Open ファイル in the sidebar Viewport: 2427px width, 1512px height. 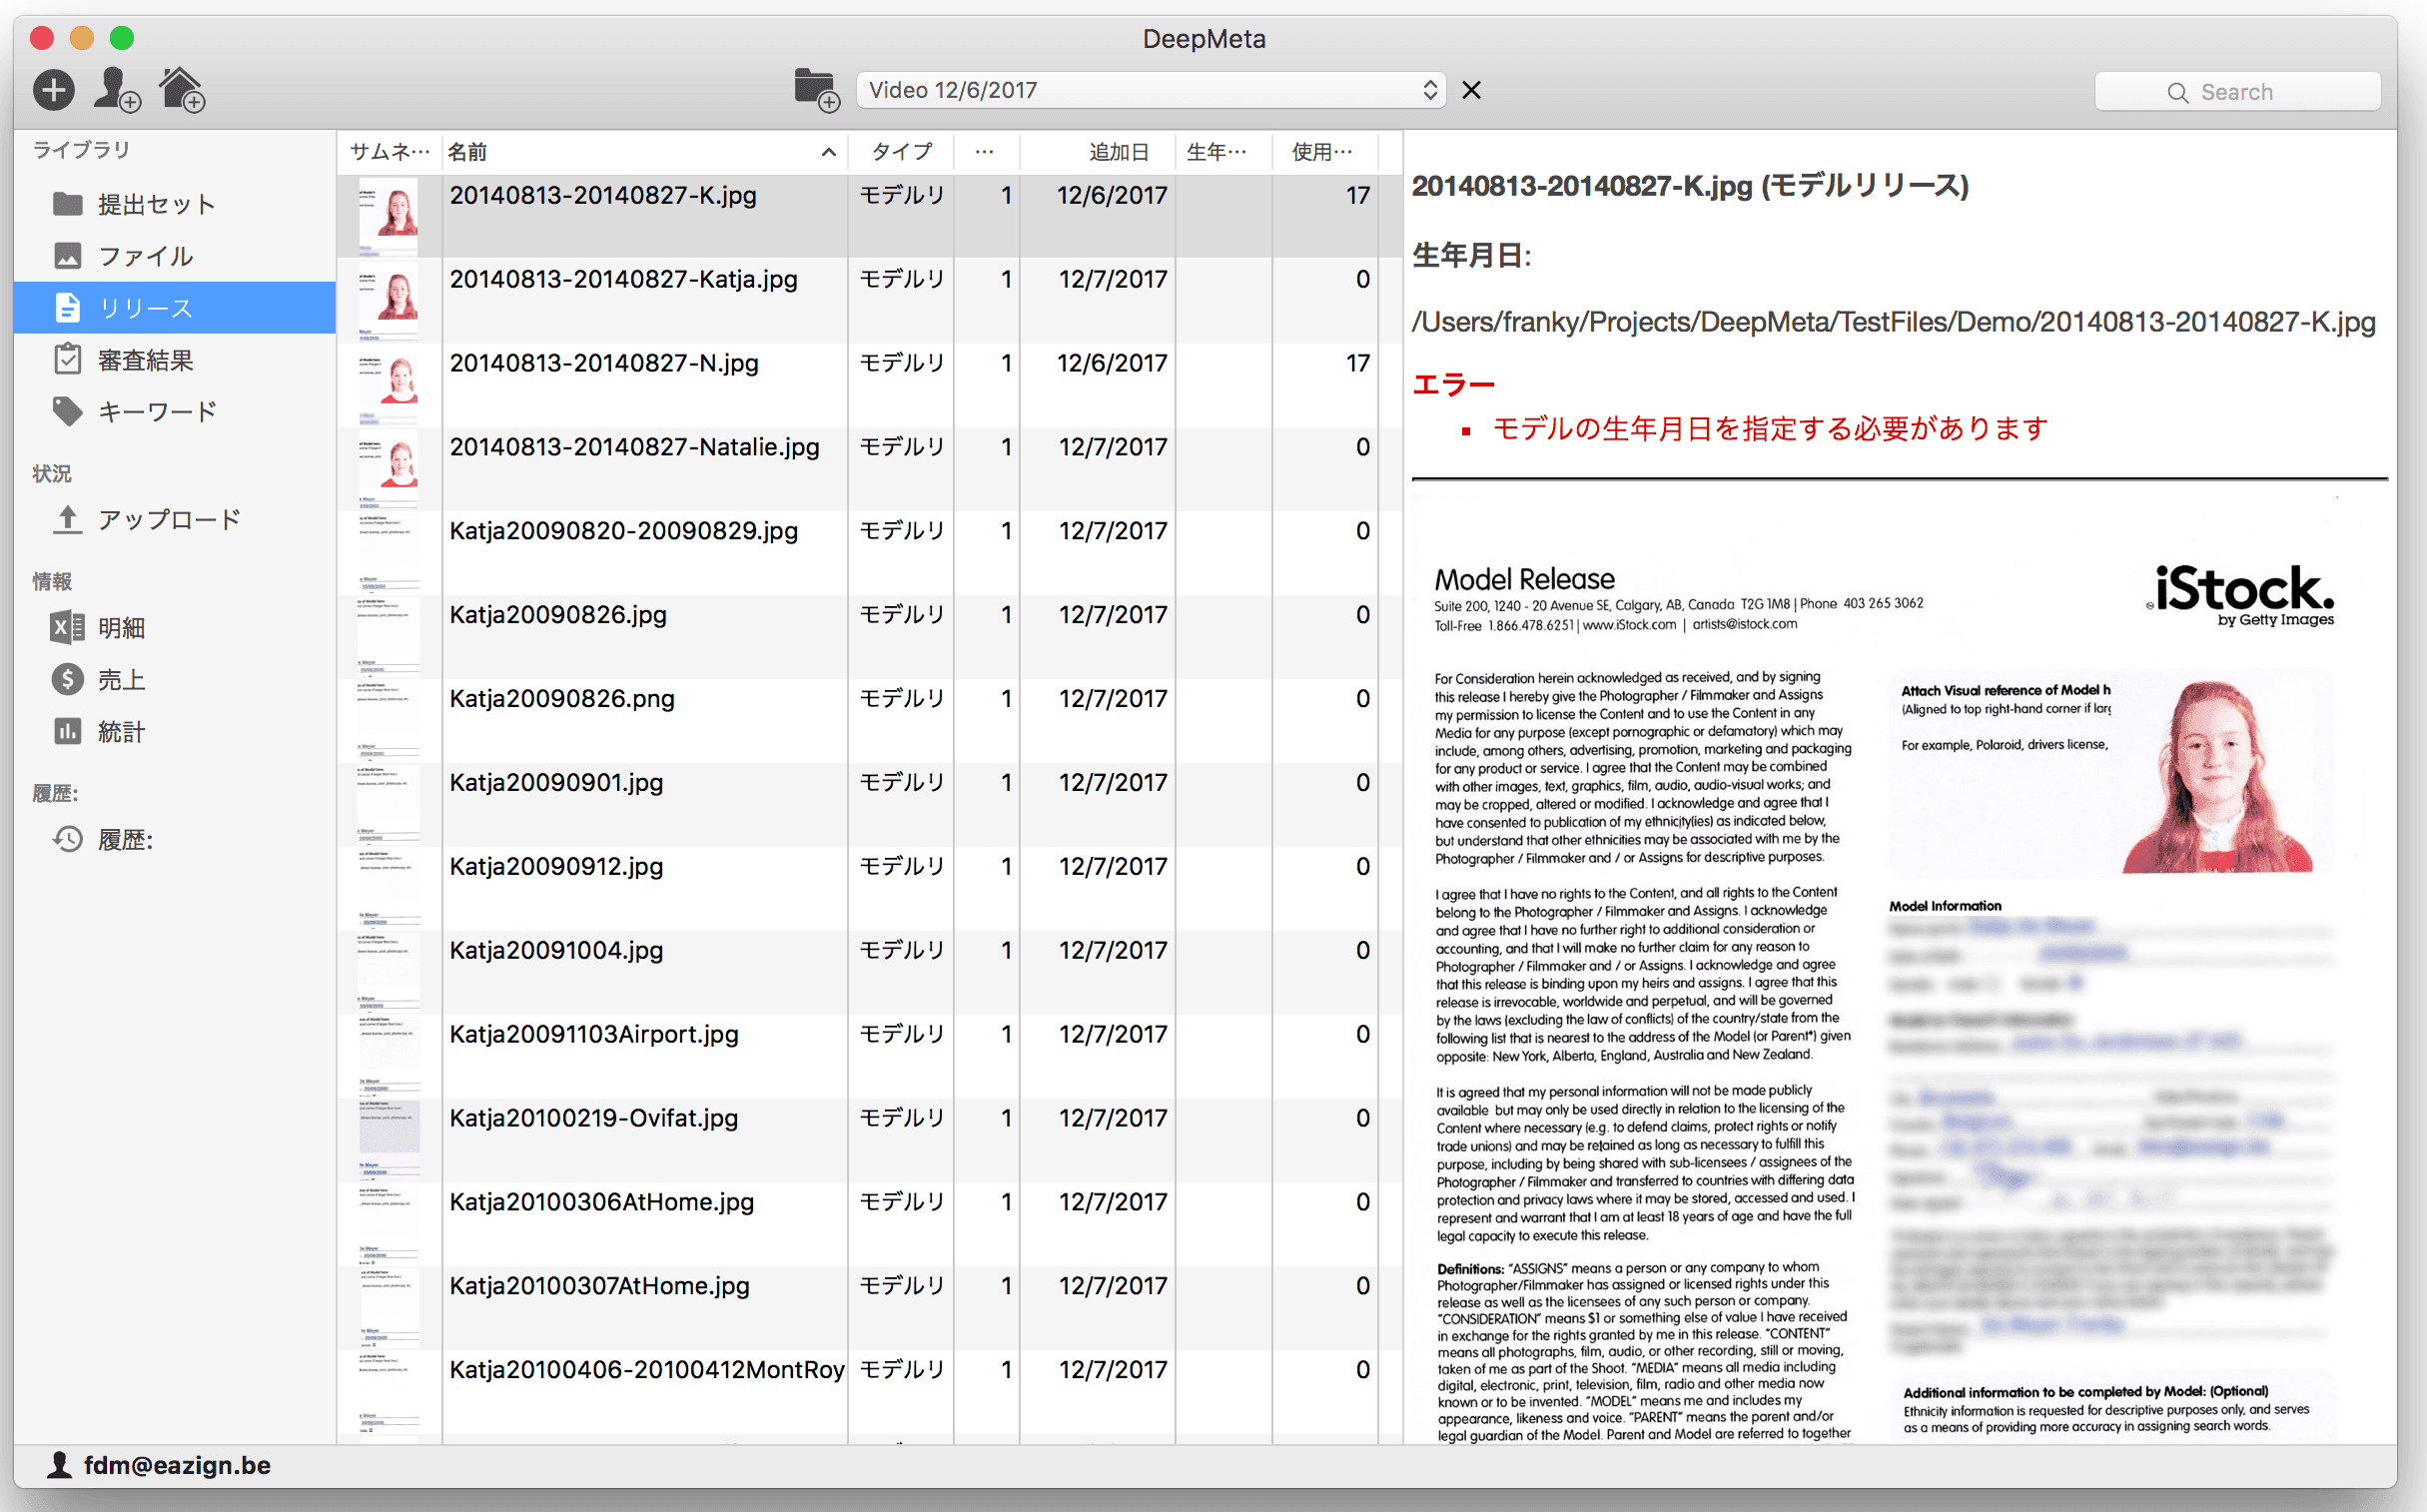175,256
